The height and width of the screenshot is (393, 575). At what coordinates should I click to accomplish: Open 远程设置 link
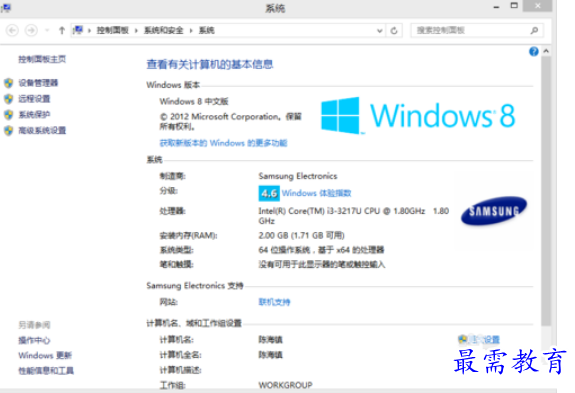34,99
